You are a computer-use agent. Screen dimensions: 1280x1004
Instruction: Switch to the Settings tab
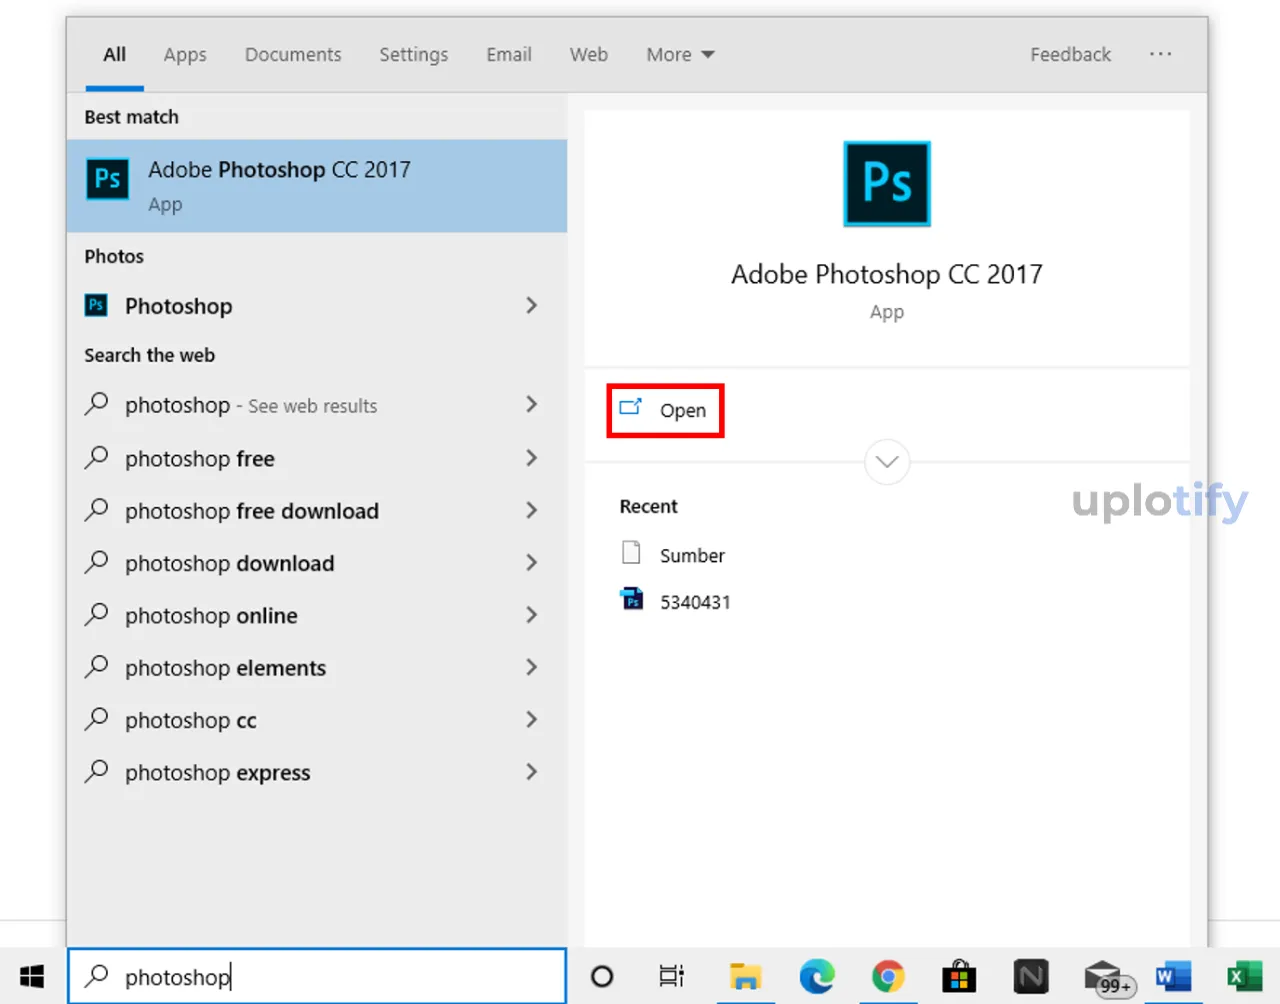coord(413,55)
